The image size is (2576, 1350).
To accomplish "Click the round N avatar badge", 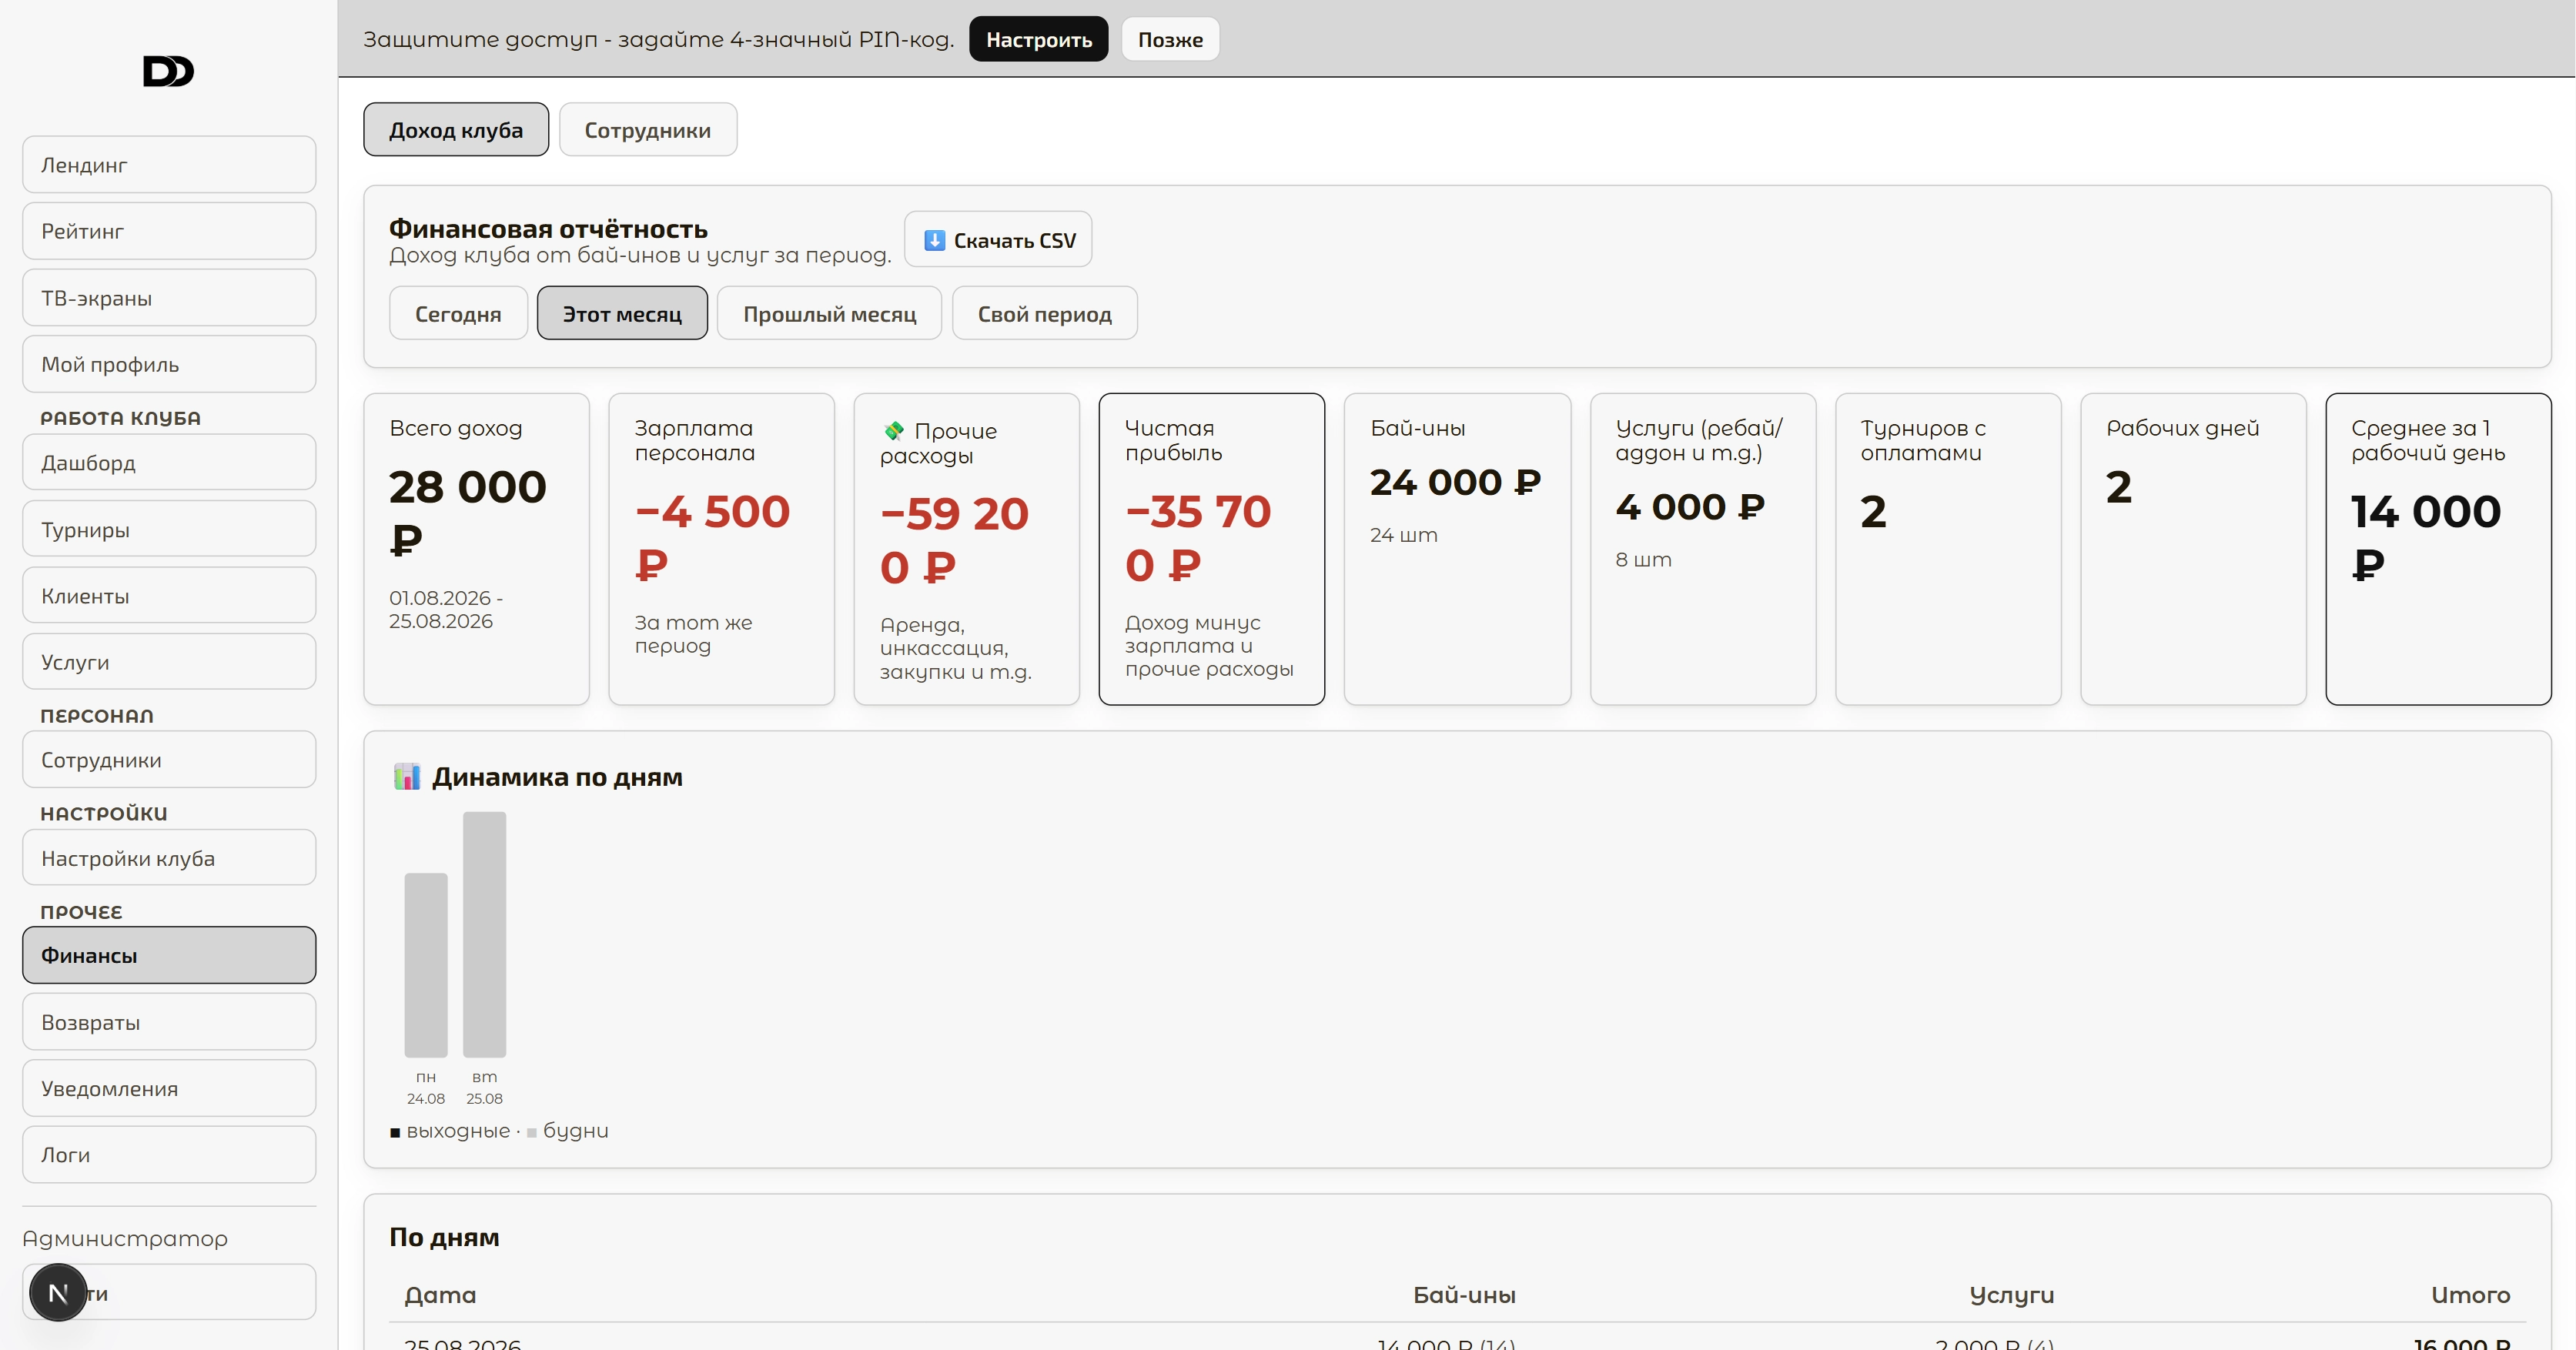I will (x=58, y=1292).
